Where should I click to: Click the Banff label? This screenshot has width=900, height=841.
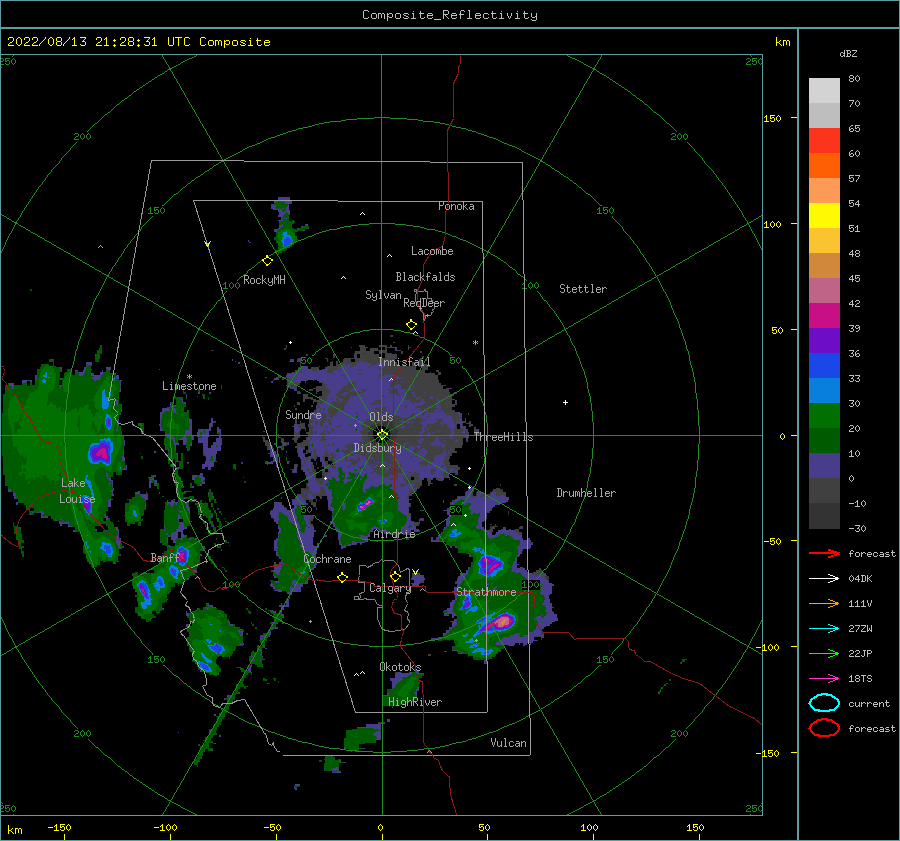click(166, 558)
